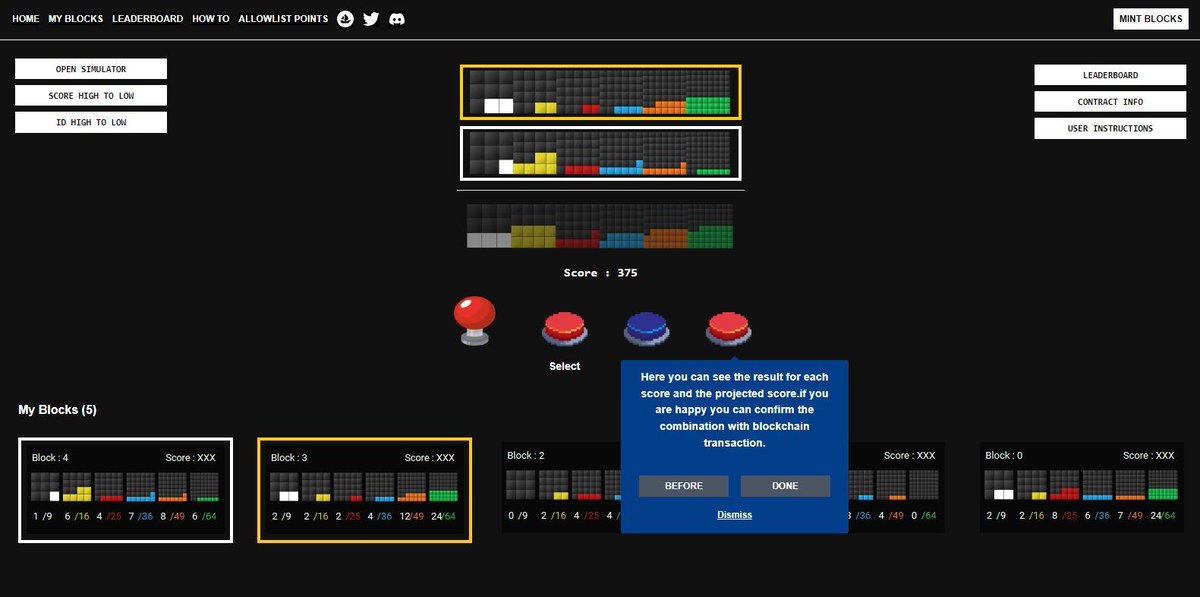Viewport: 1200px width, 597px height.
Task: Click the orange grid tile in Block 4
Action: point(173,487)
